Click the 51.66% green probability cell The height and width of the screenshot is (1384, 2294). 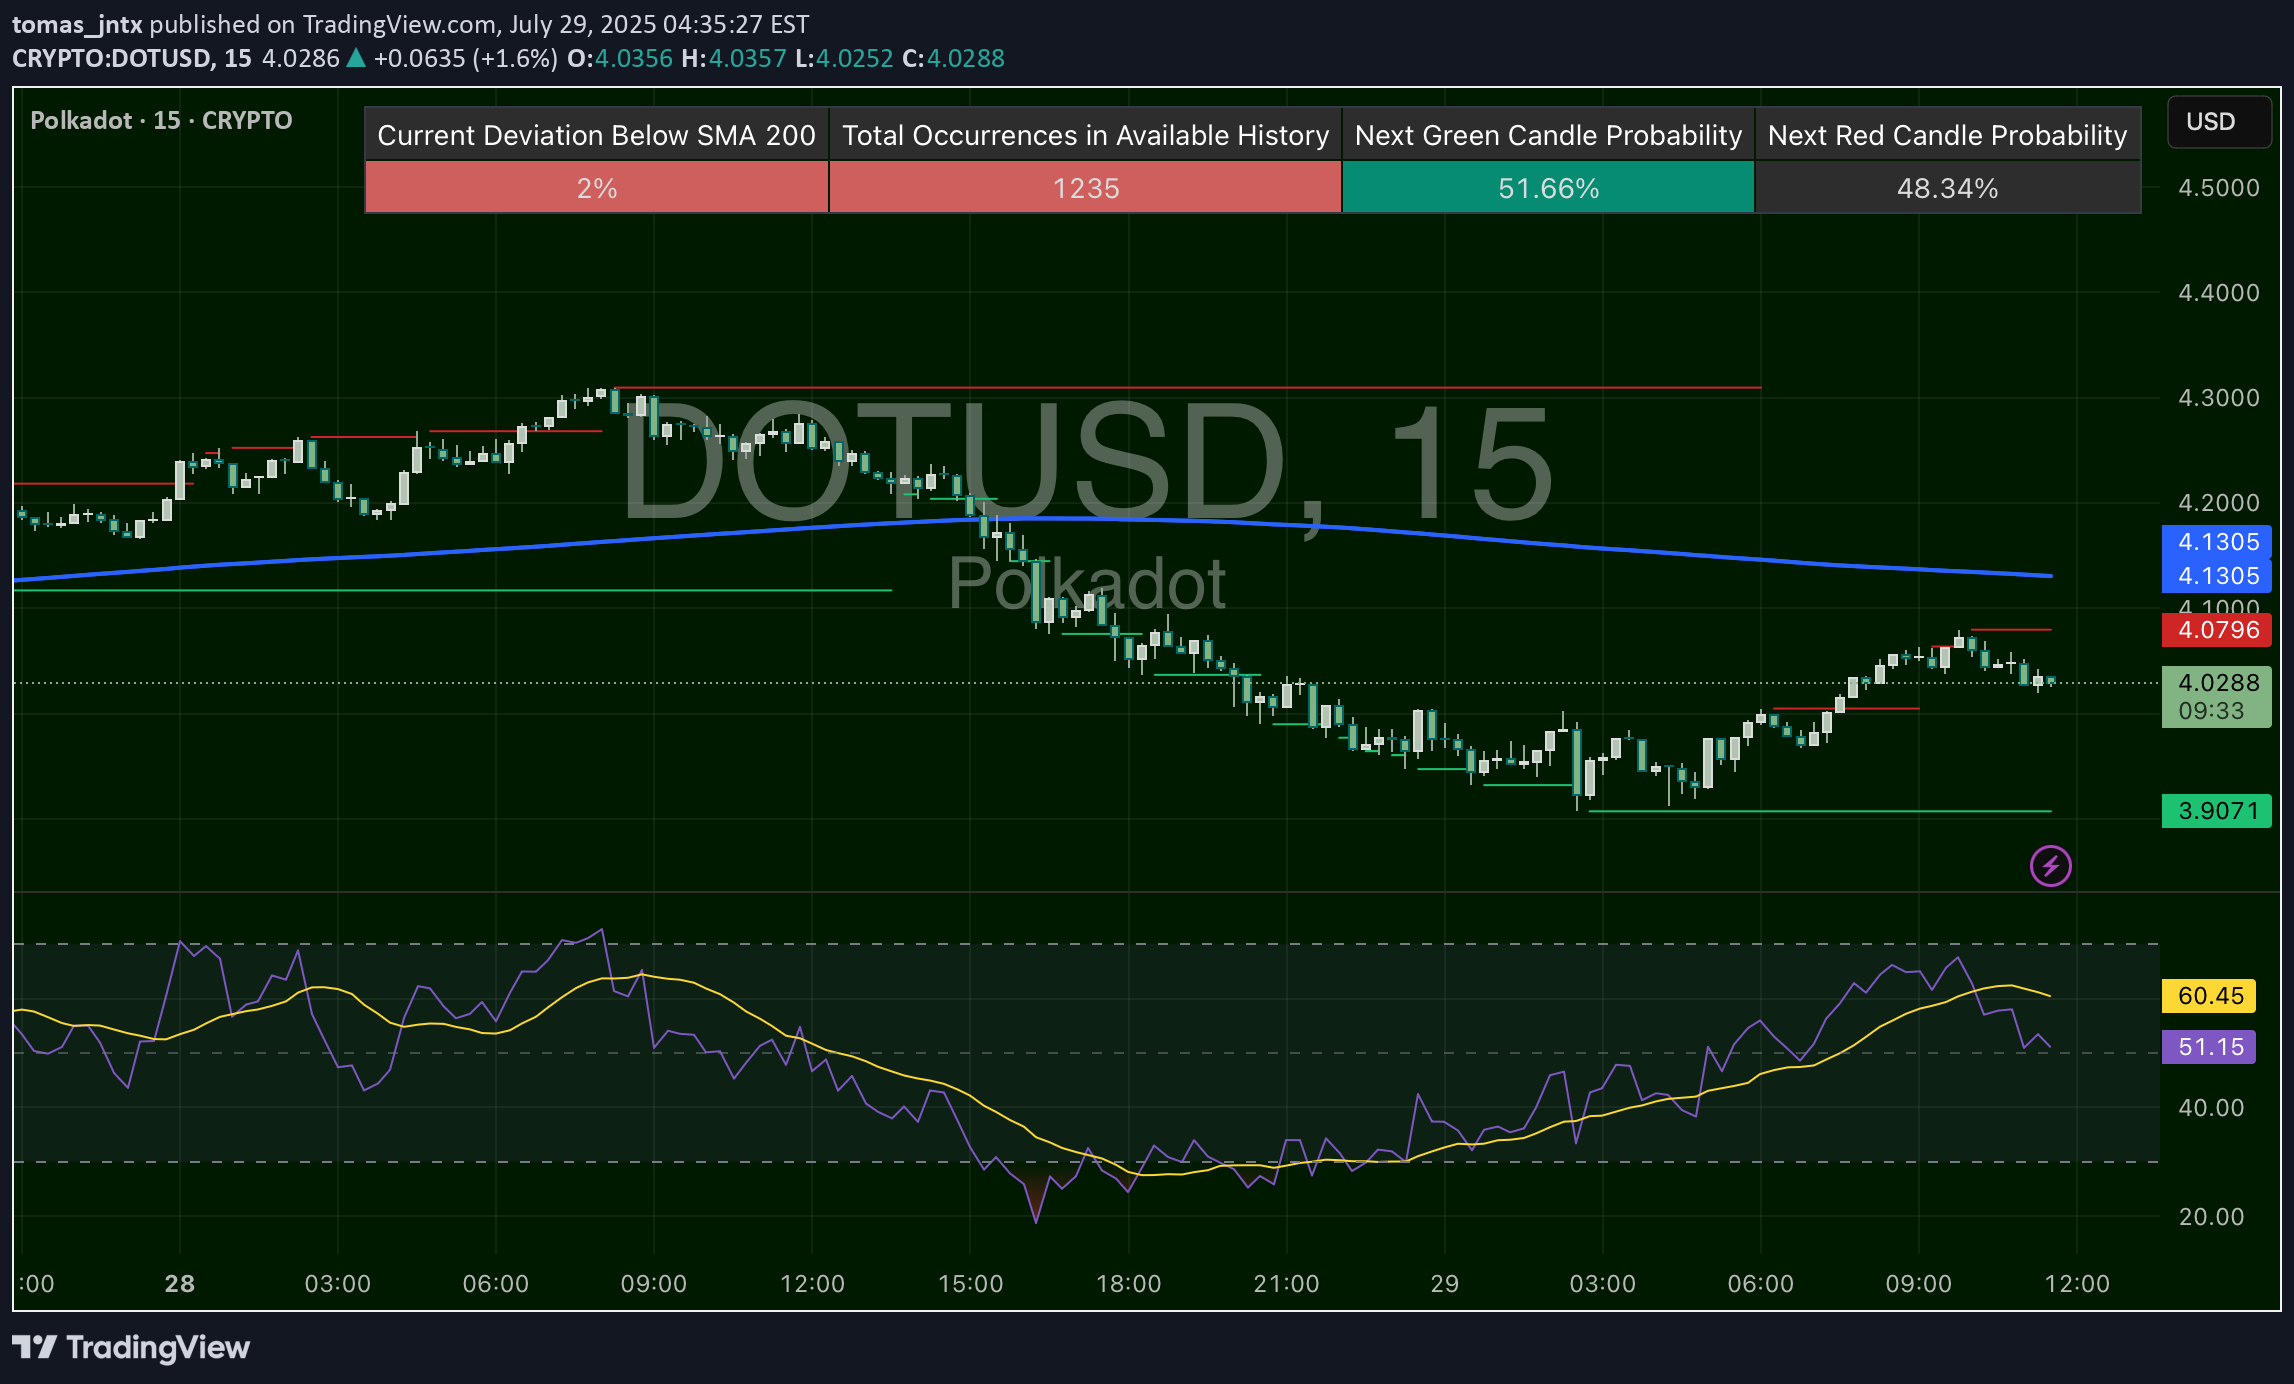(x=1548, y=188)
